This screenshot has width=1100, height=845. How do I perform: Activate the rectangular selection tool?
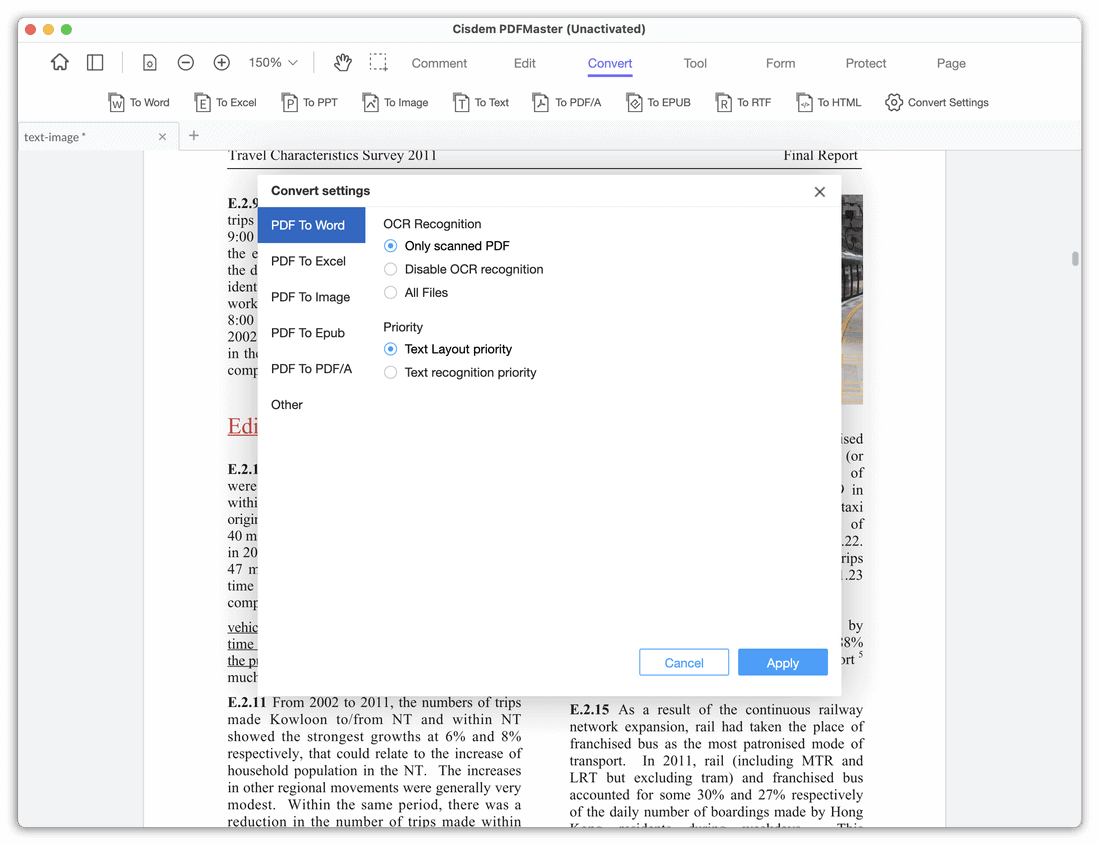coord(379,62)
